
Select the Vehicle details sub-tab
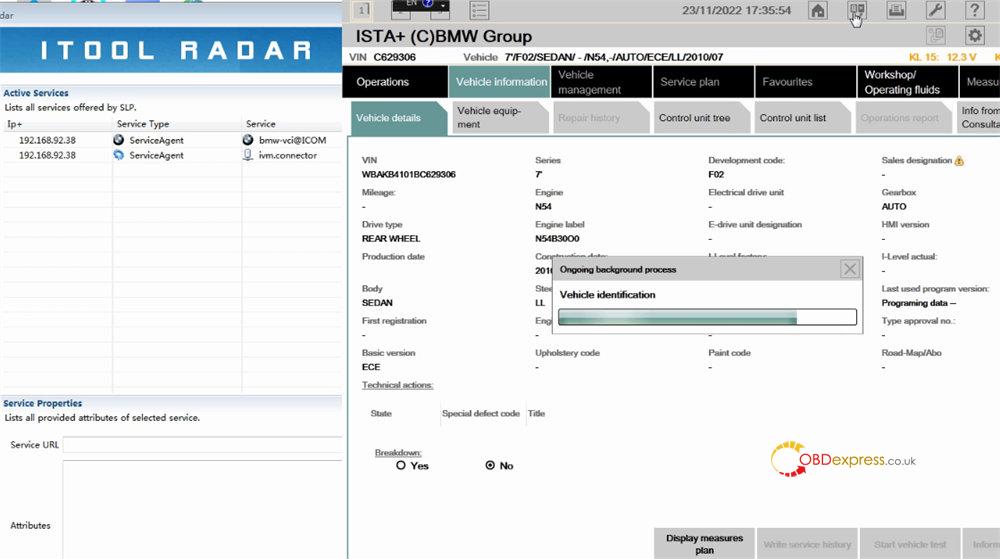397,117
